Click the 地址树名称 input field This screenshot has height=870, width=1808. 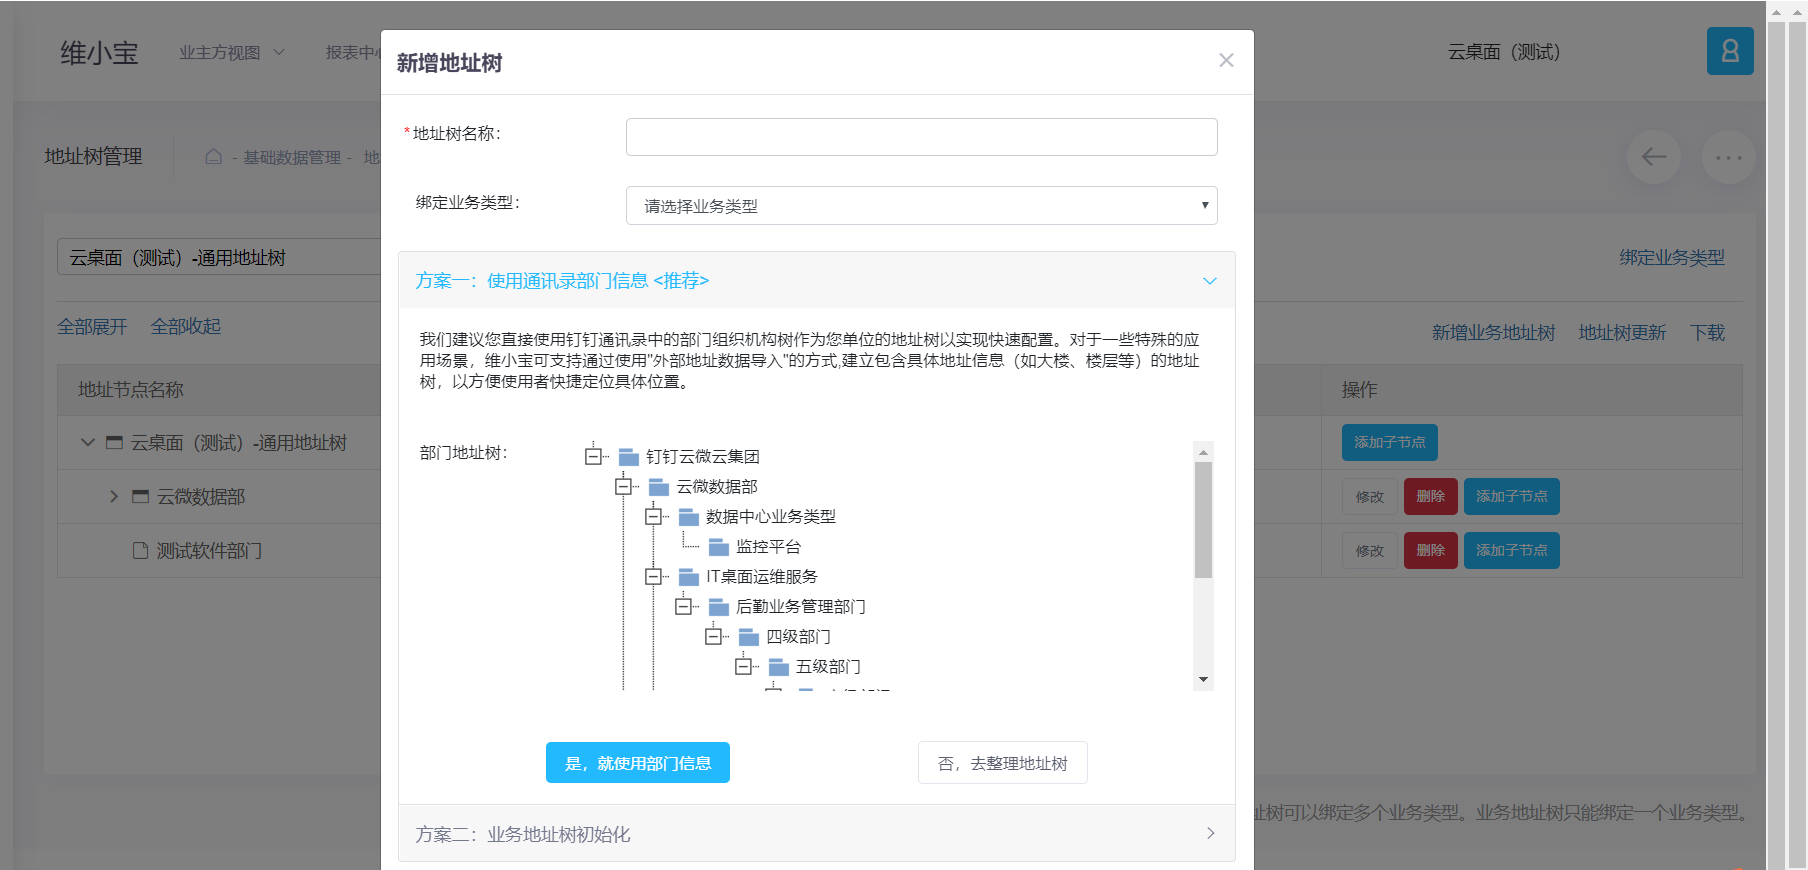pyautogui.click(x=921, y=137)
